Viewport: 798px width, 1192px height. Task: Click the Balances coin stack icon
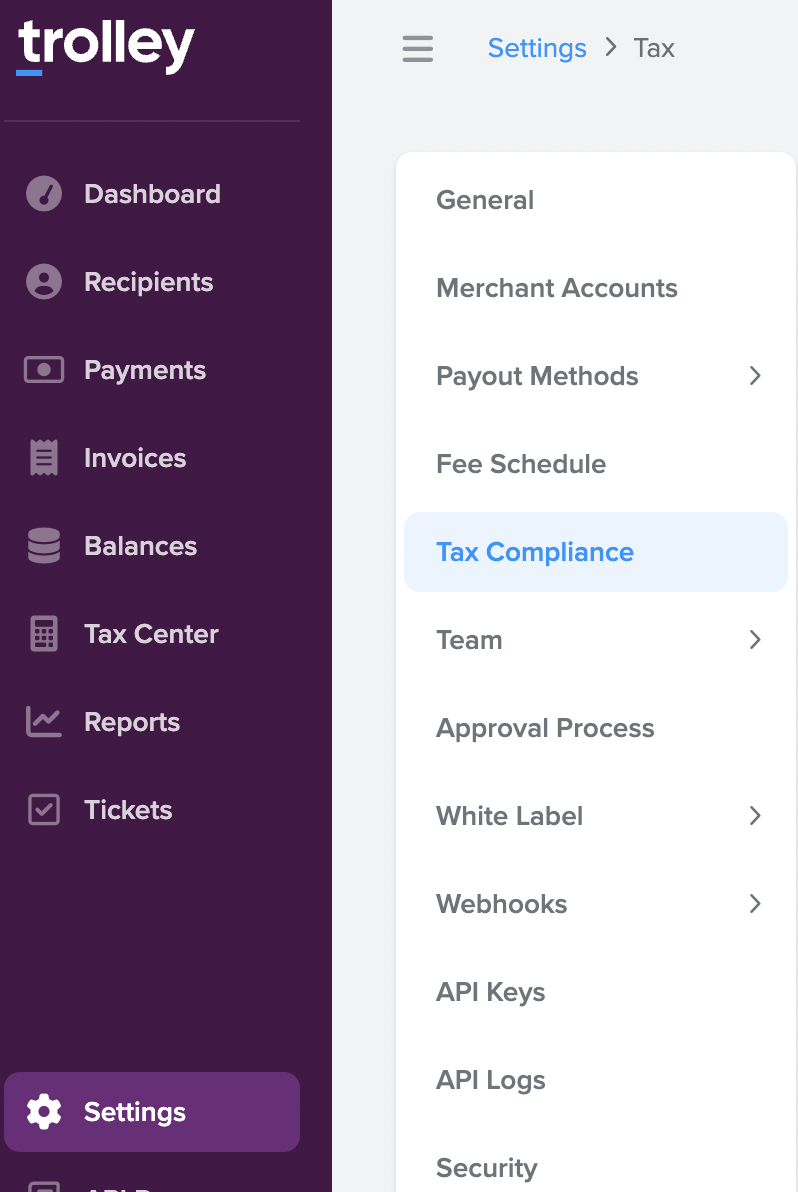[x=44, y=546]
